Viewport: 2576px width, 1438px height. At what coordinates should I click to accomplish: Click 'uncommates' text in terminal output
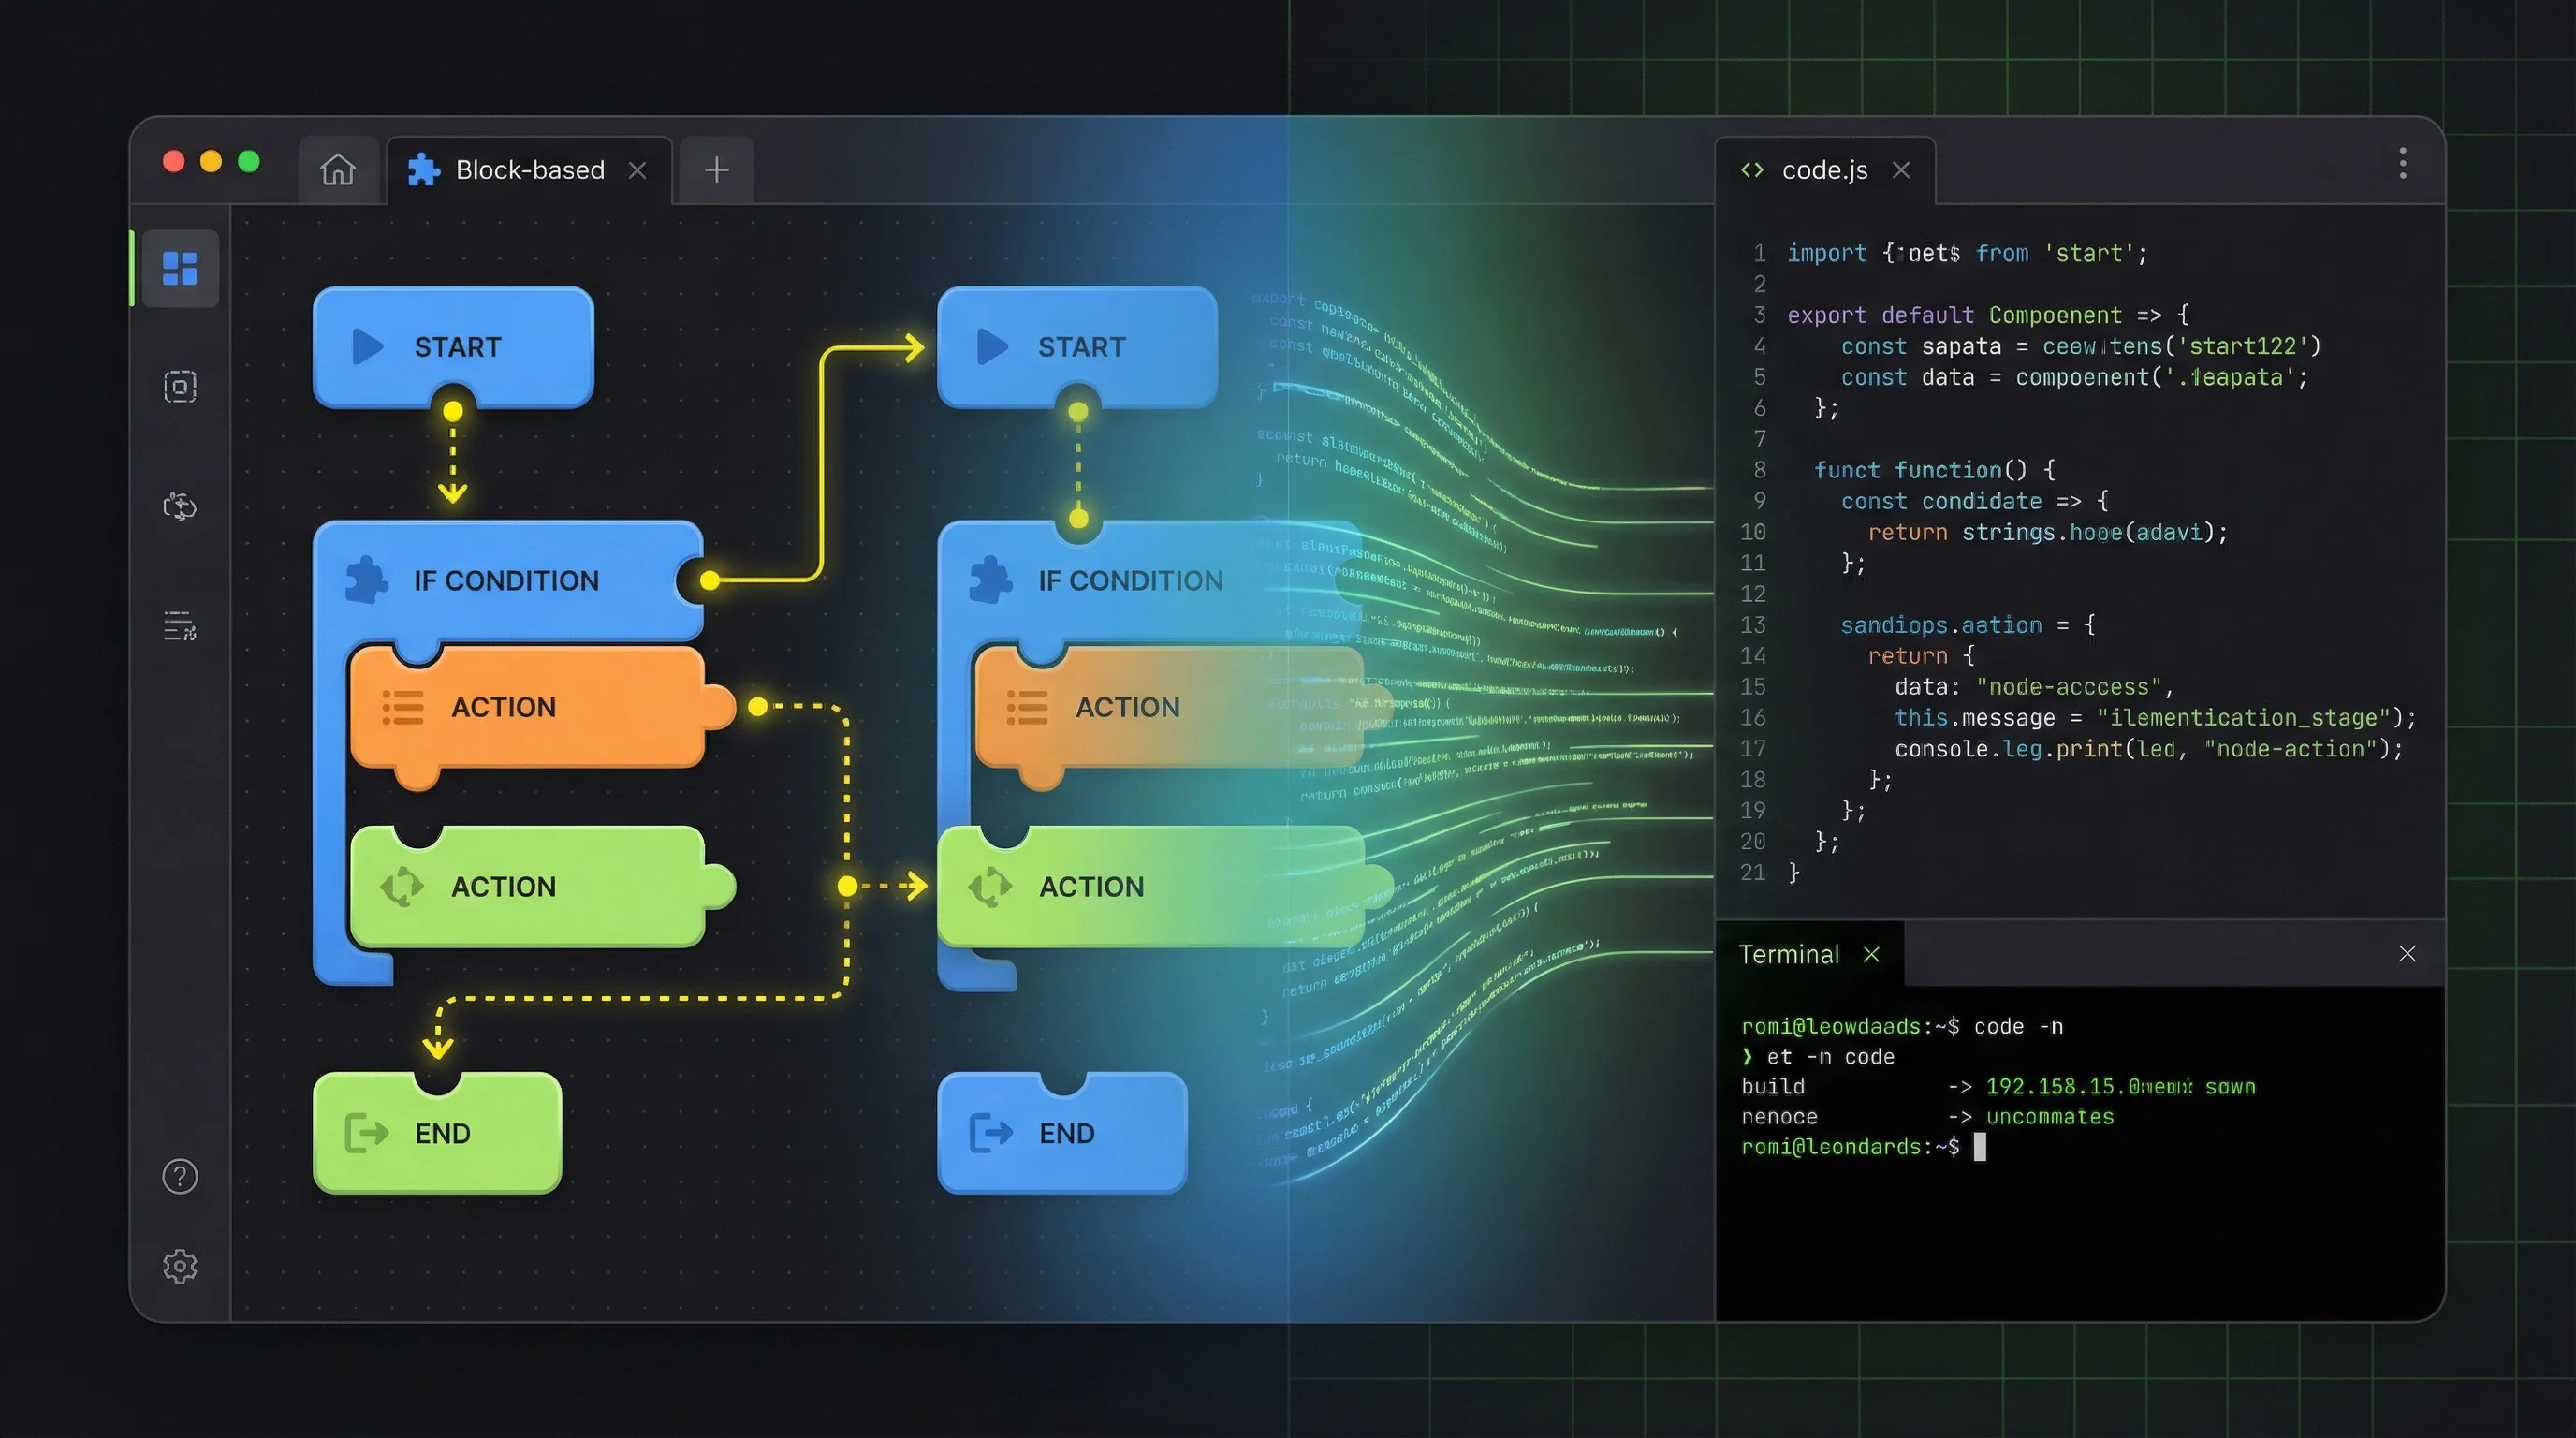point(2050,1117)
